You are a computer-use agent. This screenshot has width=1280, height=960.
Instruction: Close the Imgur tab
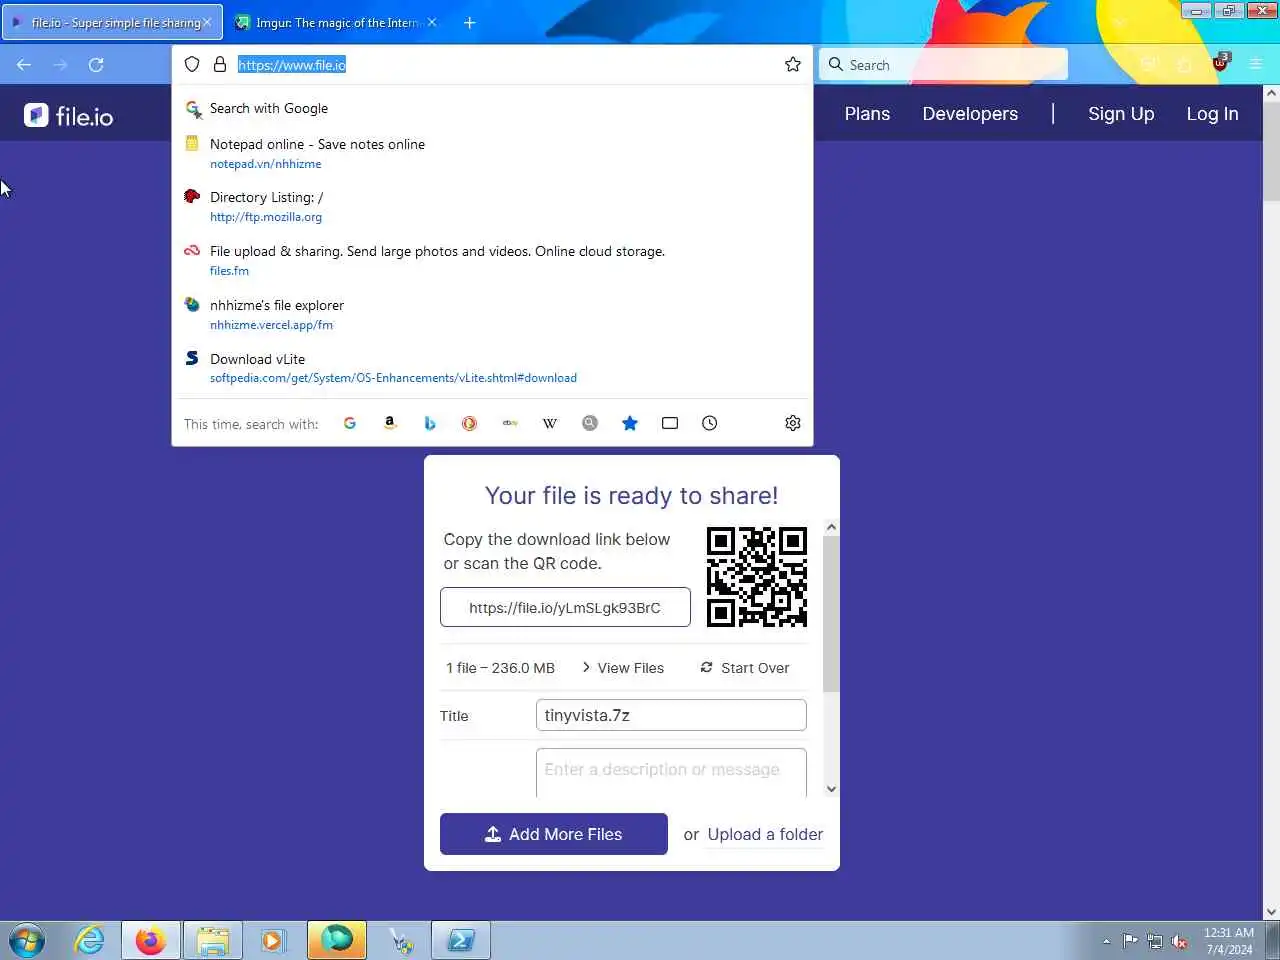[x=432, y=22]
